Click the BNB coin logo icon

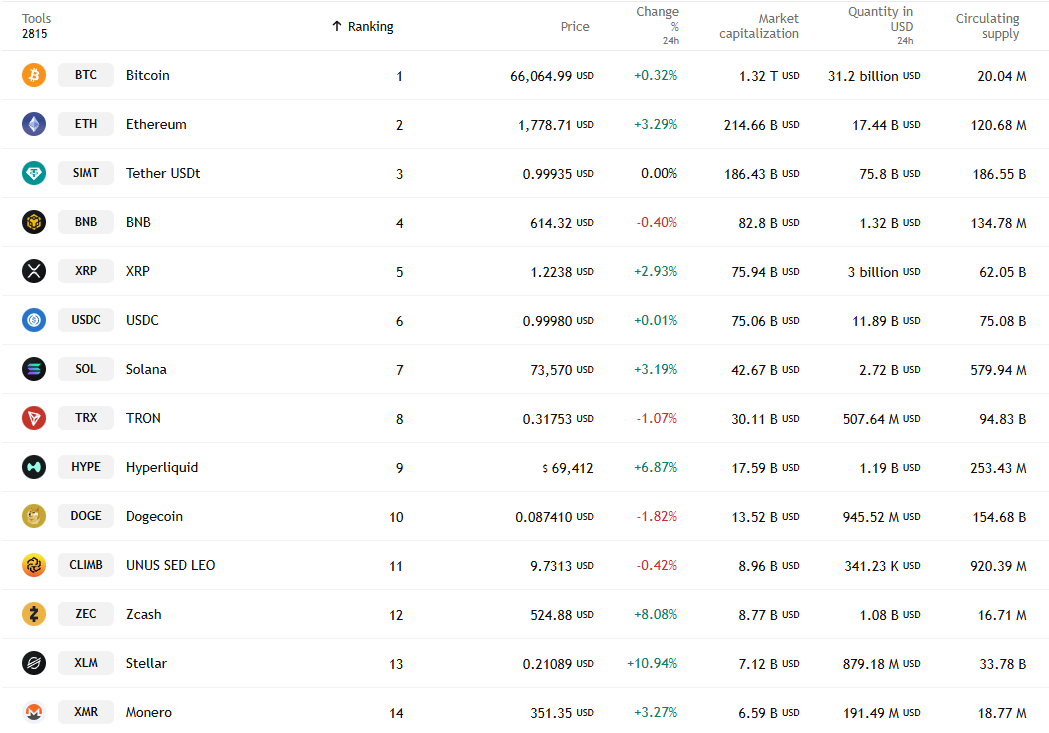tap(34, 222)
